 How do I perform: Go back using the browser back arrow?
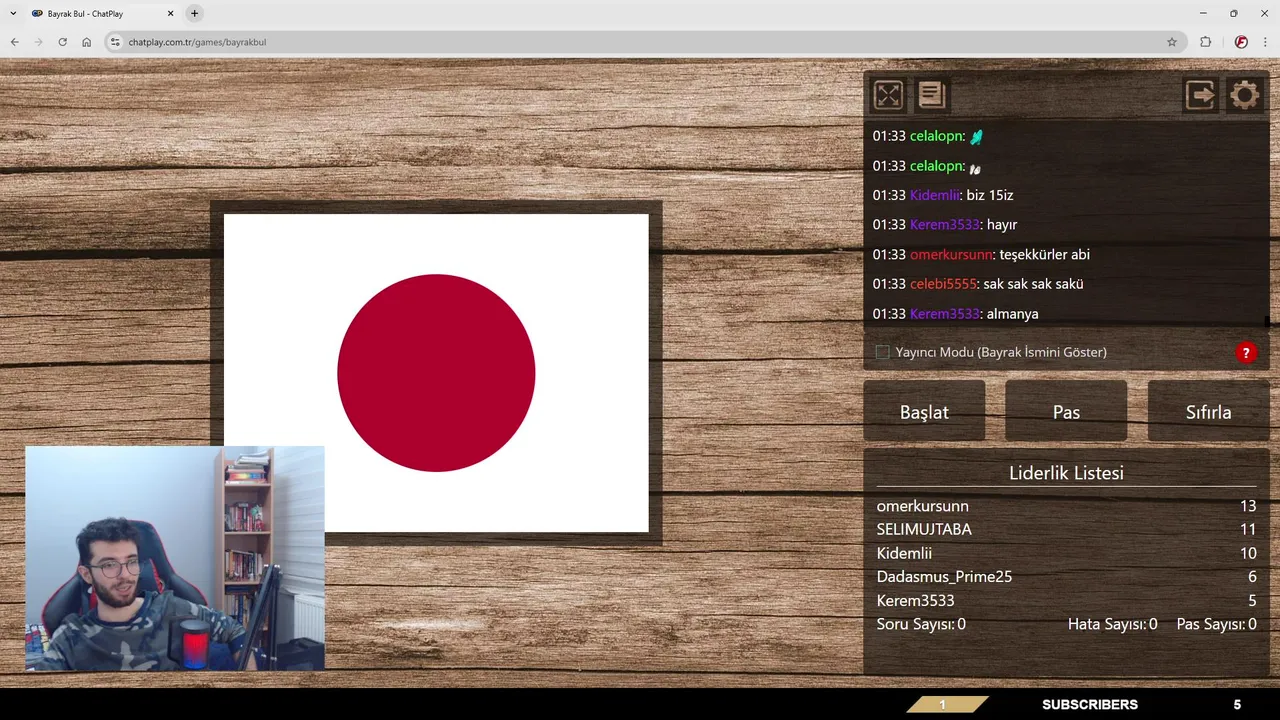14,42
